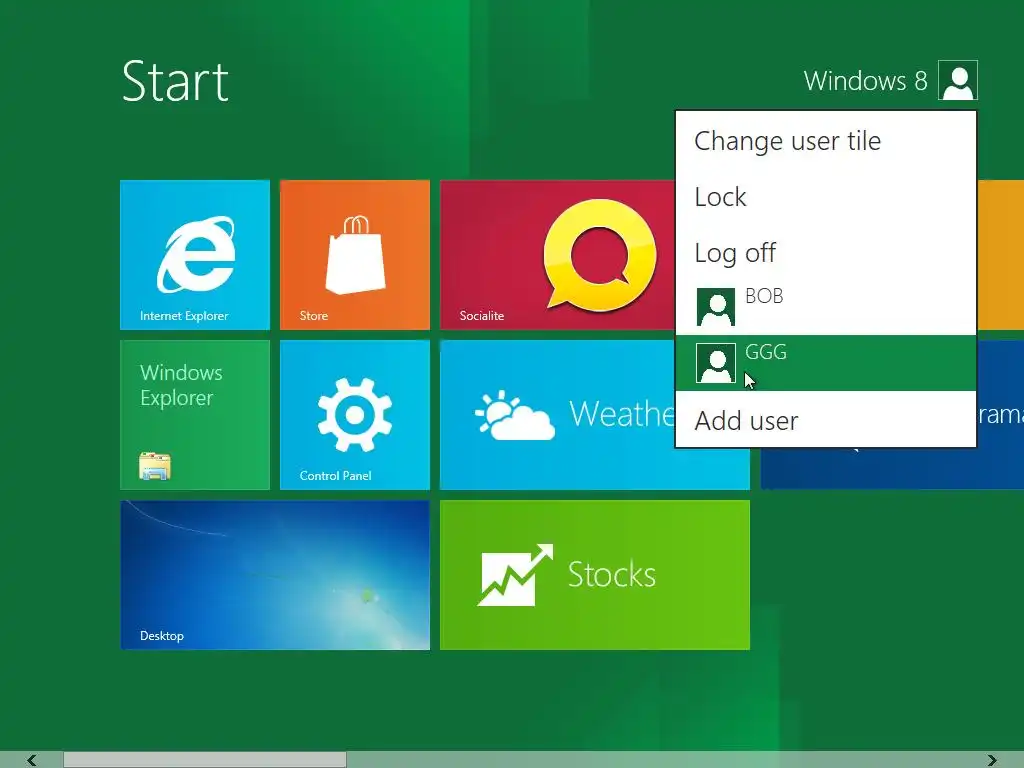Click the folder icon on Windows Explorer tile
Screen dimensions: 1024x768
coord(155,466)
